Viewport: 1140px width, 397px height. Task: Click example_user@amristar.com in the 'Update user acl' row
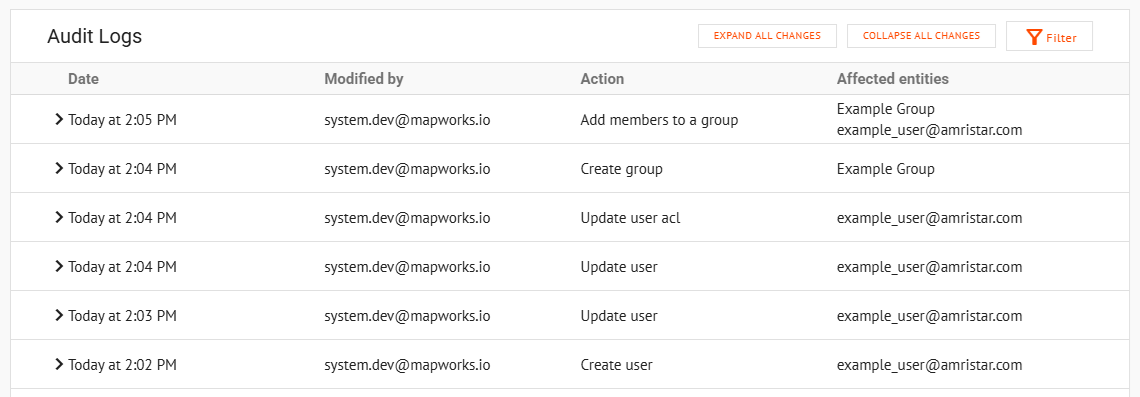coord(930,217)
